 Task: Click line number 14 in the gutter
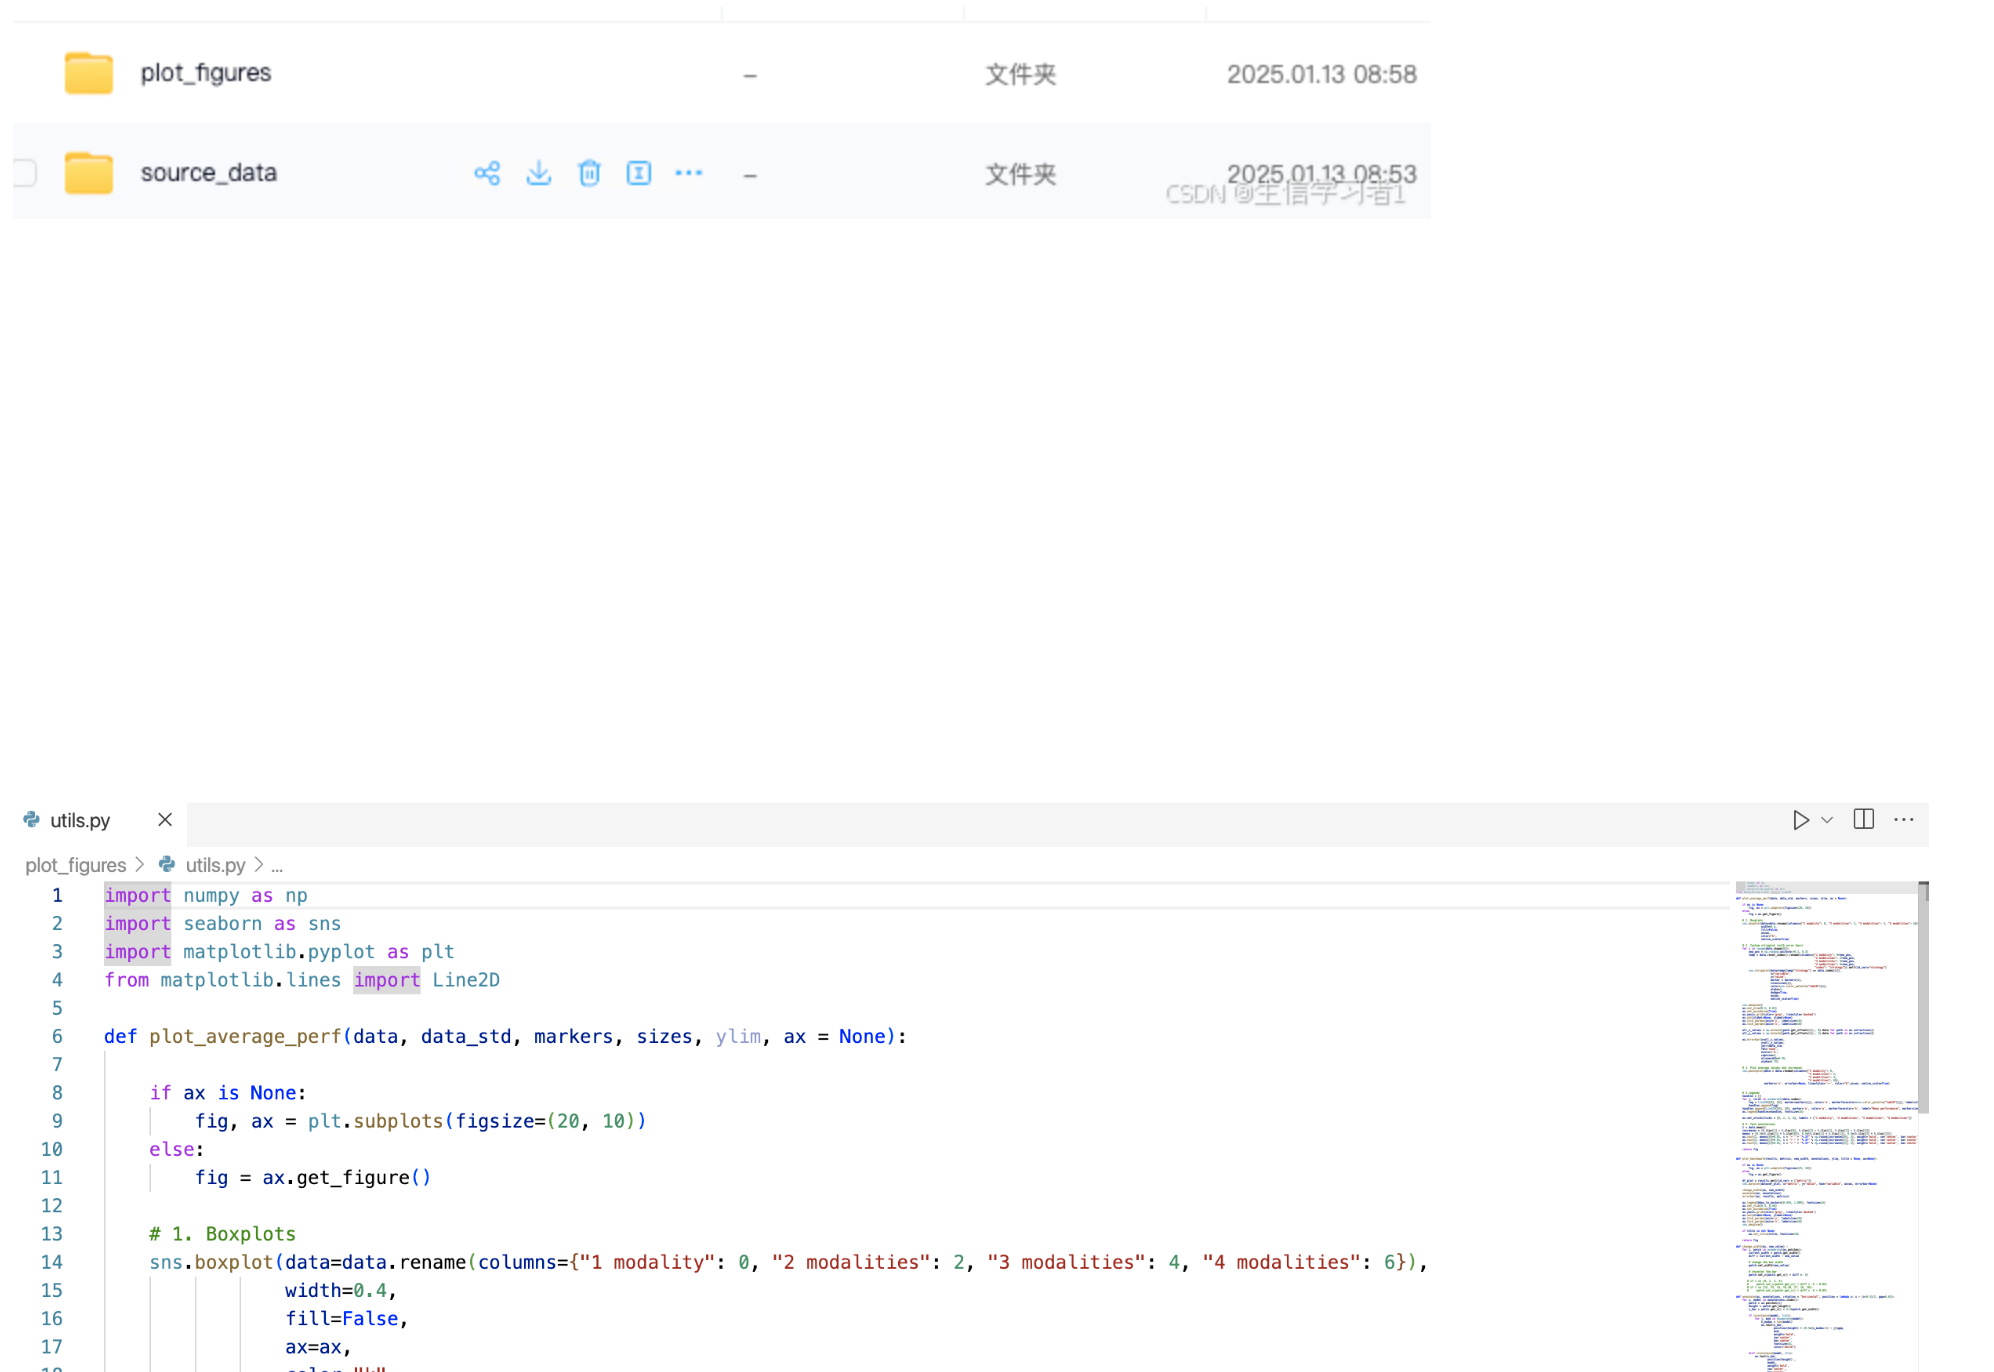pyautogui.click(x=52, y=1263)
